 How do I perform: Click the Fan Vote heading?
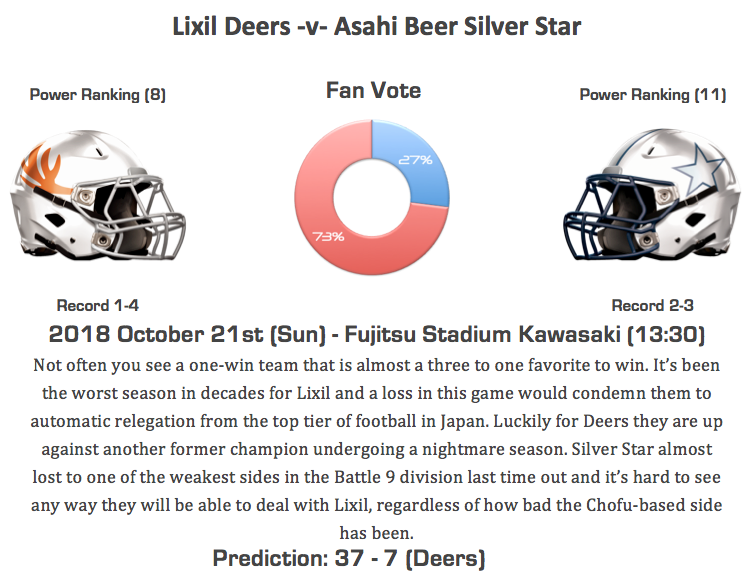(373, 90)
